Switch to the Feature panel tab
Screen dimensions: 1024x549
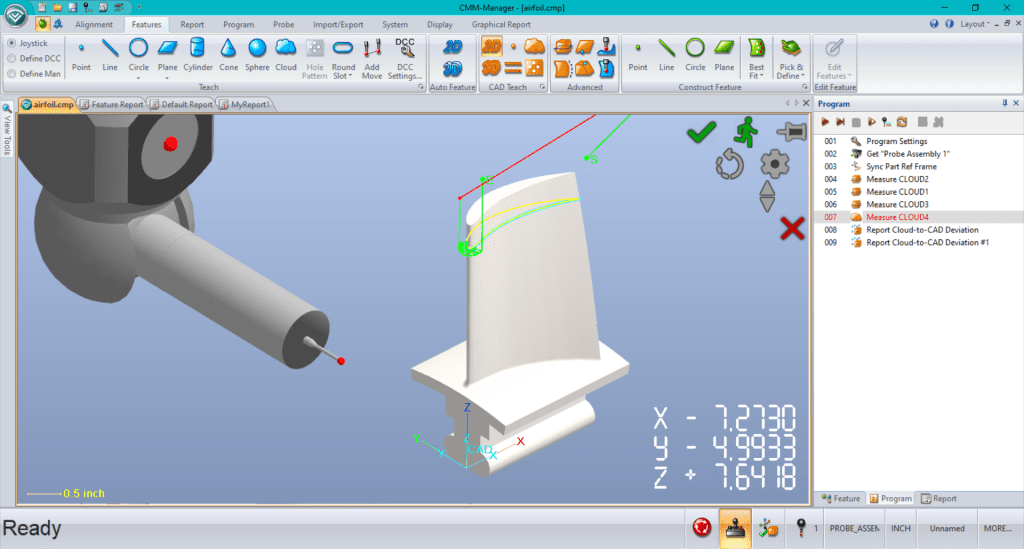coord(841,498)
